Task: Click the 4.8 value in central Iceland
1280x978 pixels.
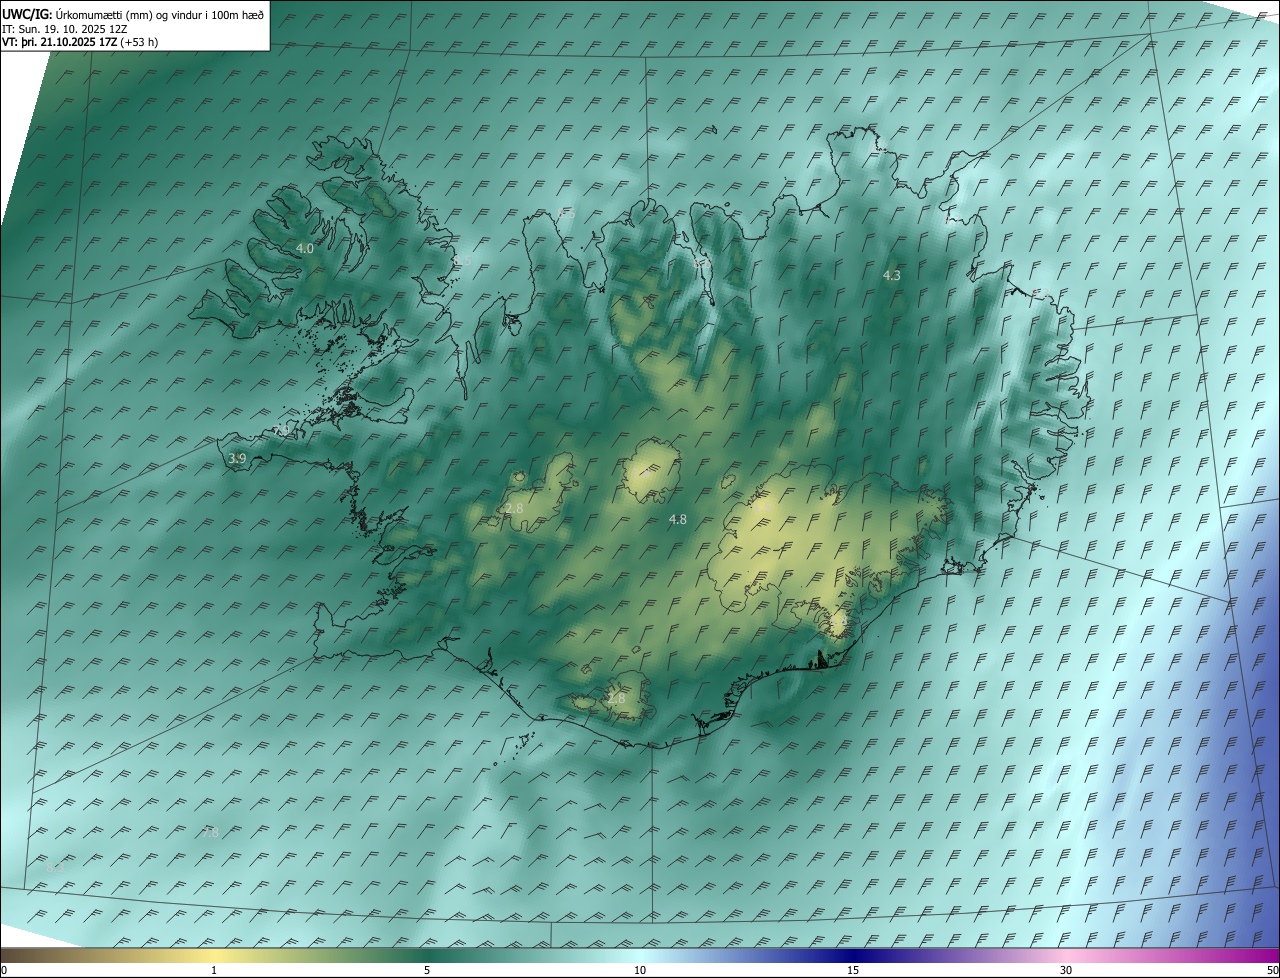Action: point(678,519)
